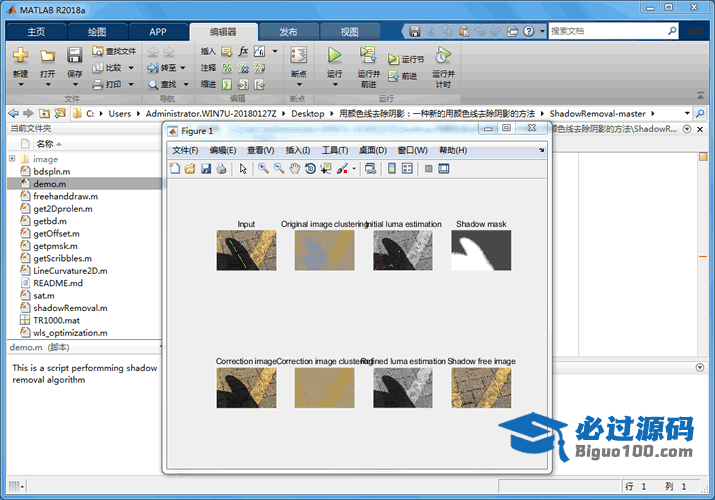Open the 查找 (Find) dropdown arrow

click(186, 84)
